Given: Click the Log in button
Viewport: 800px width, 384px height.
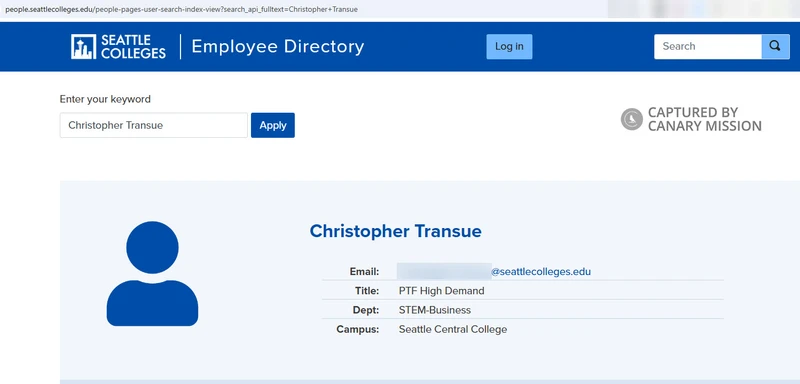Looking at the screenshot, I should pos(509,46).
